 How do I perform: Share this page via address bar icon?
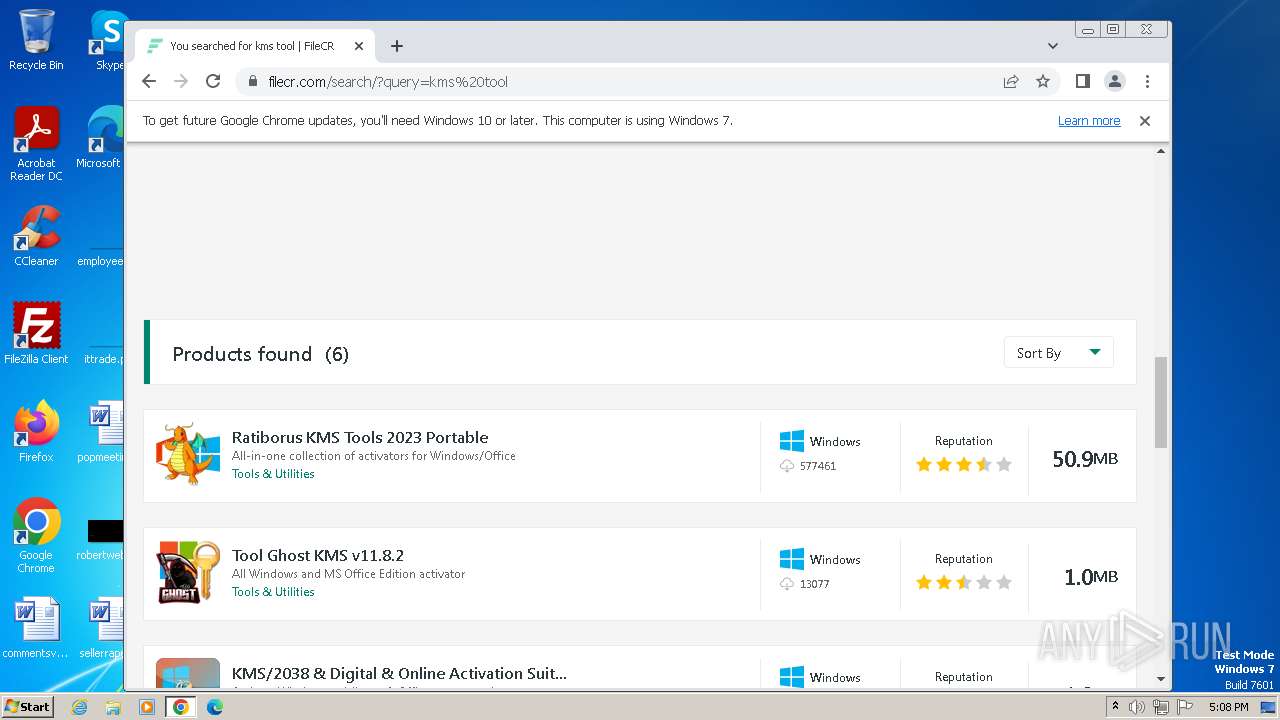tap(1011, 81)
